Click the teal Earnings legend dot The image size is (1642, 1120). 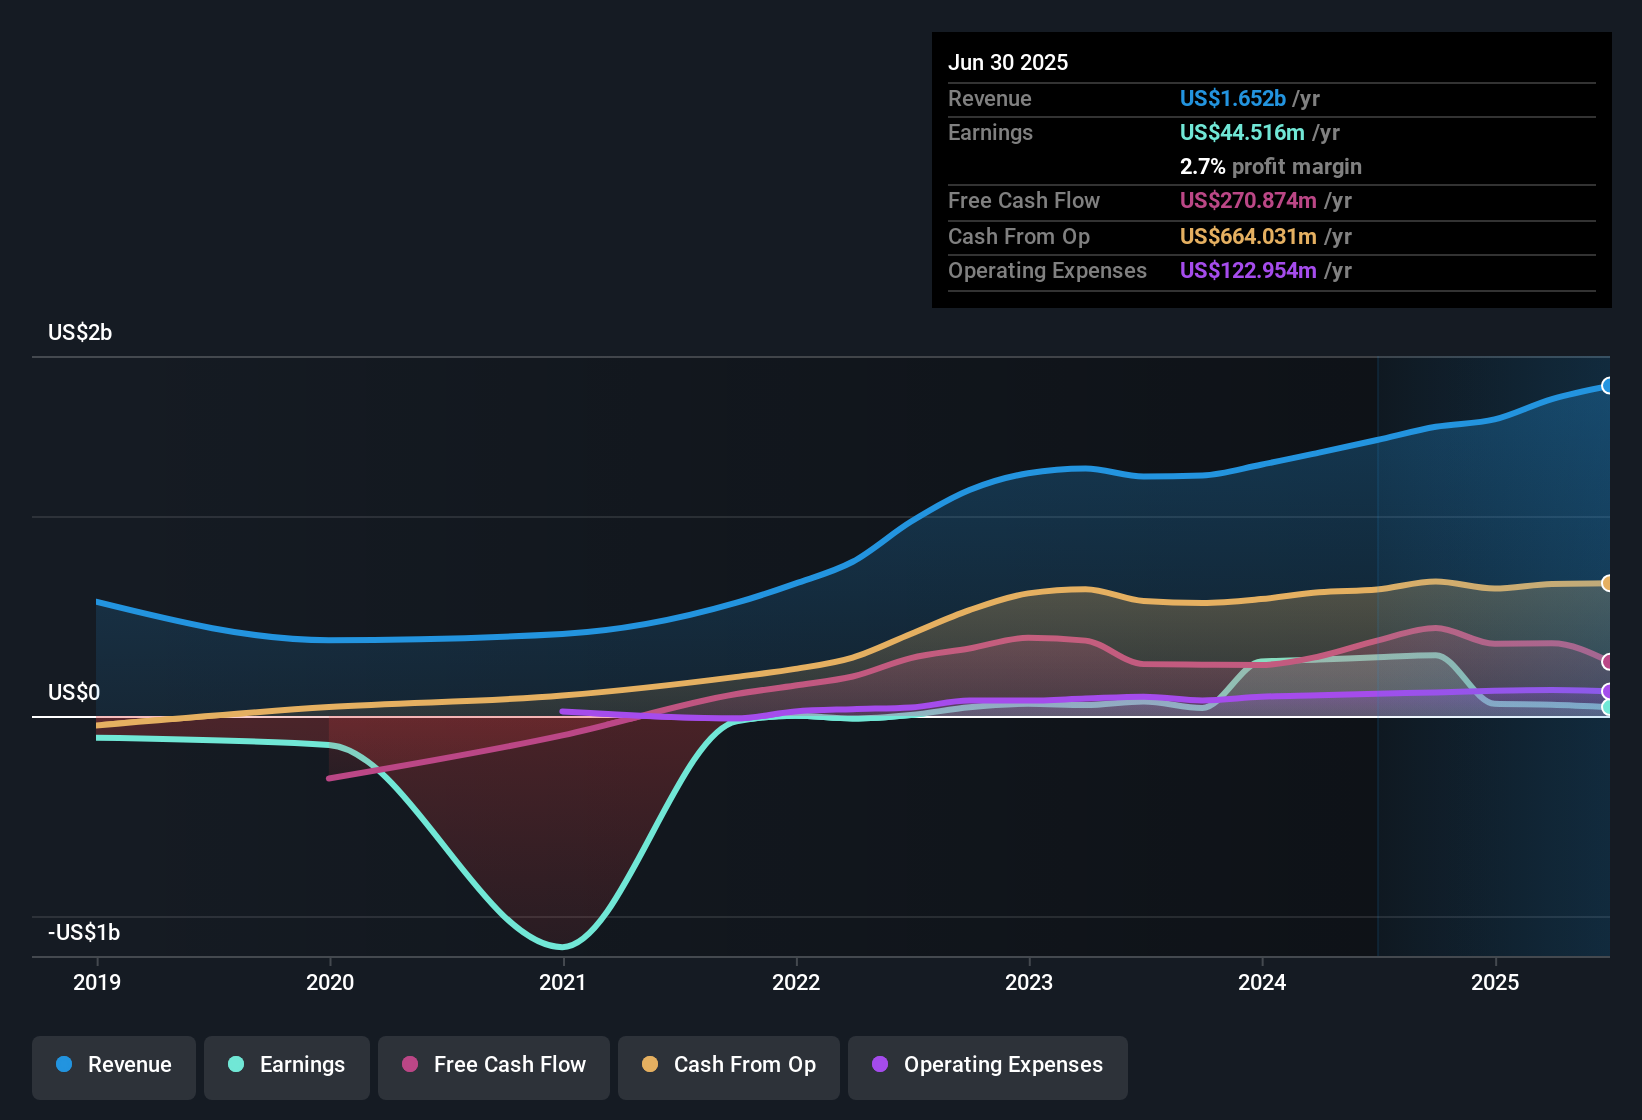[x=236, y=1064]
